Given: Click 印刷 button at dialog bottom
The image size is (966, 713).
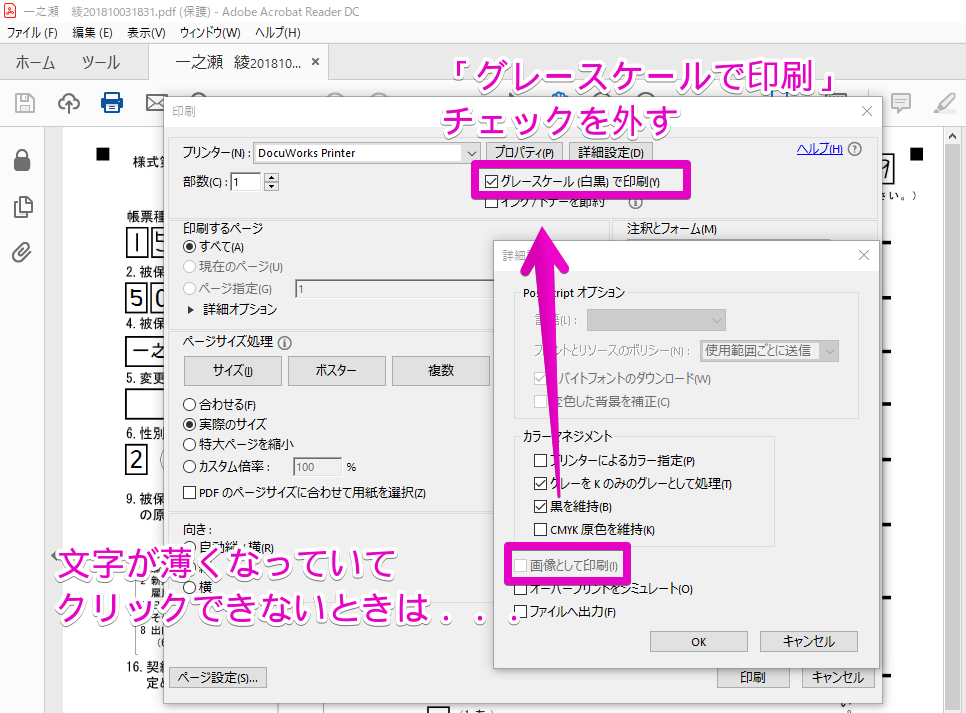Looking at the screenshot, I should (x=753, y=677).
